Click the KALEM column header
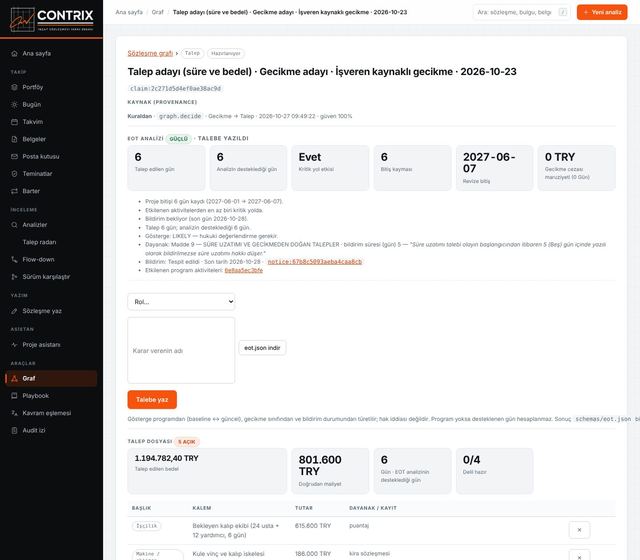 202,508
